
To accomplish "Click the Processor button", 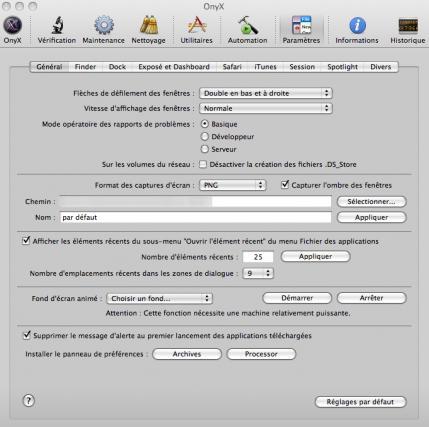I will coord(261,354).
